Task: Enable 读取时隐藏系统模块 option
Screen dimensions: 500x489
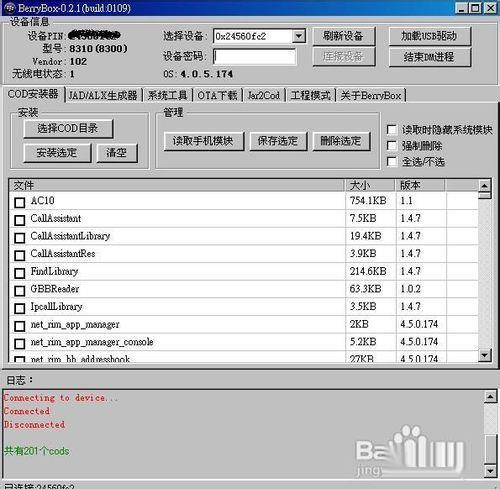Action: [392, 129]
